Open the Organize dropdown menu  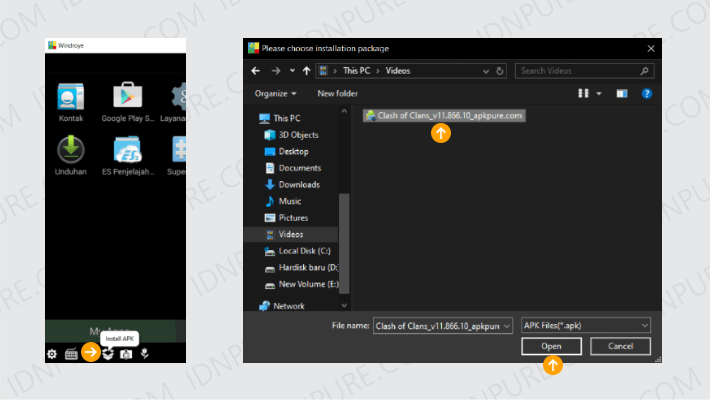click(x=276, y=93)
